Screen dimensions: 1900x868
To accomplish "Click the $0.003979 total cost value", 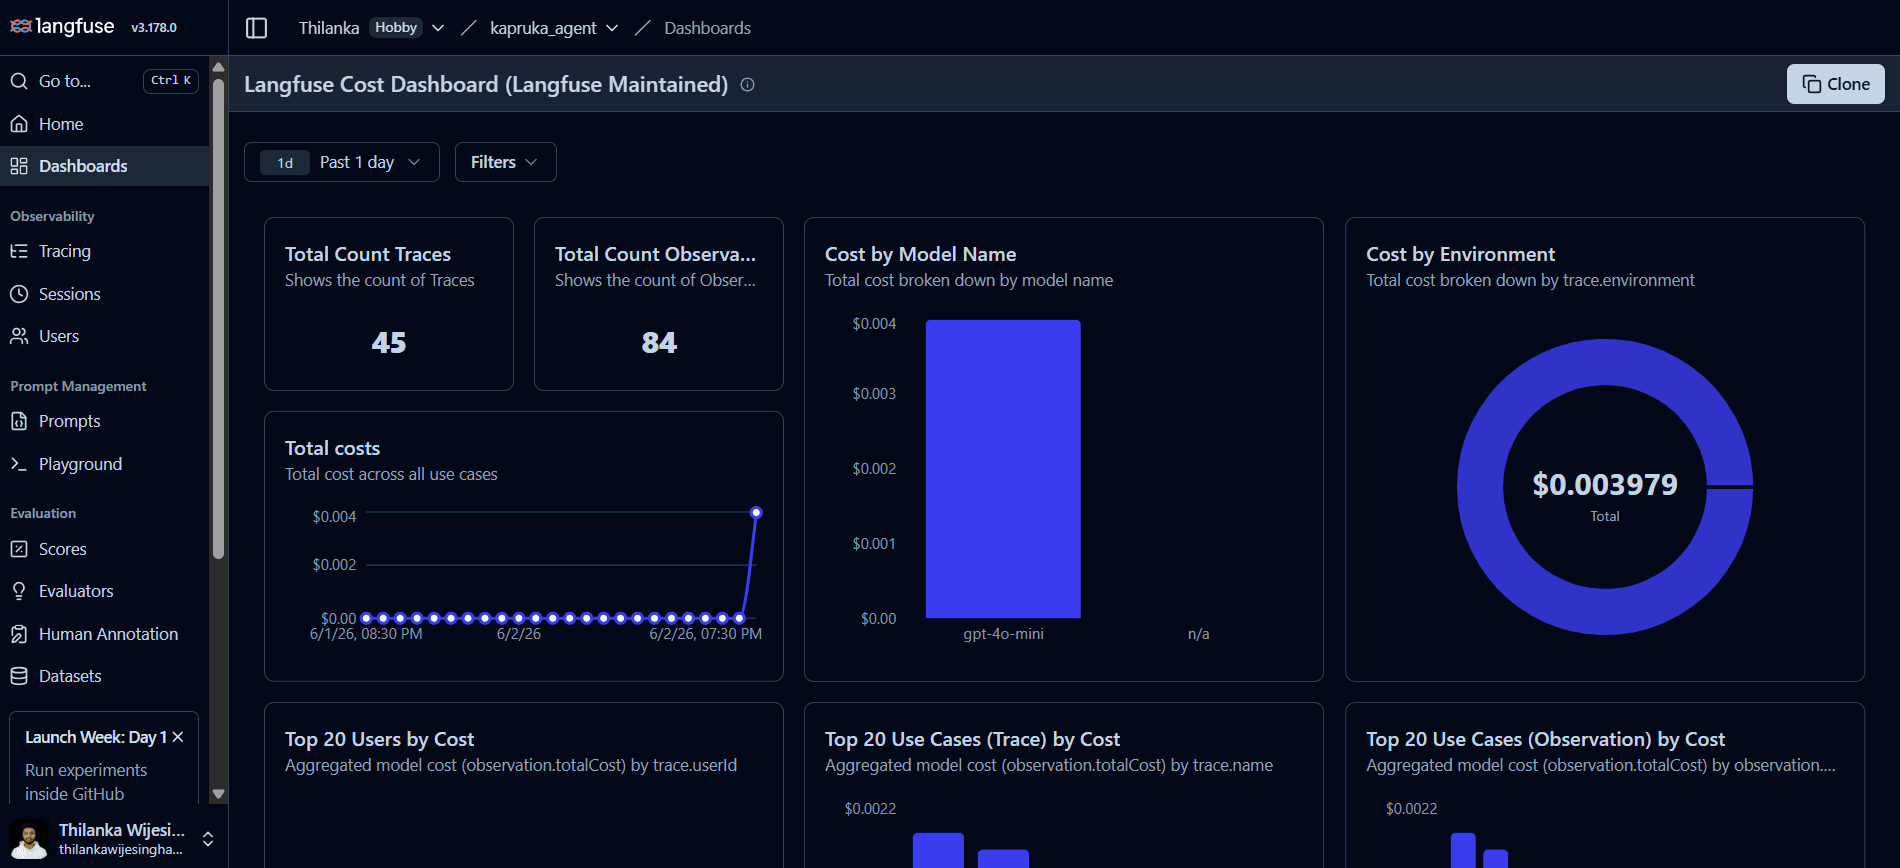I will (1605, 485).
